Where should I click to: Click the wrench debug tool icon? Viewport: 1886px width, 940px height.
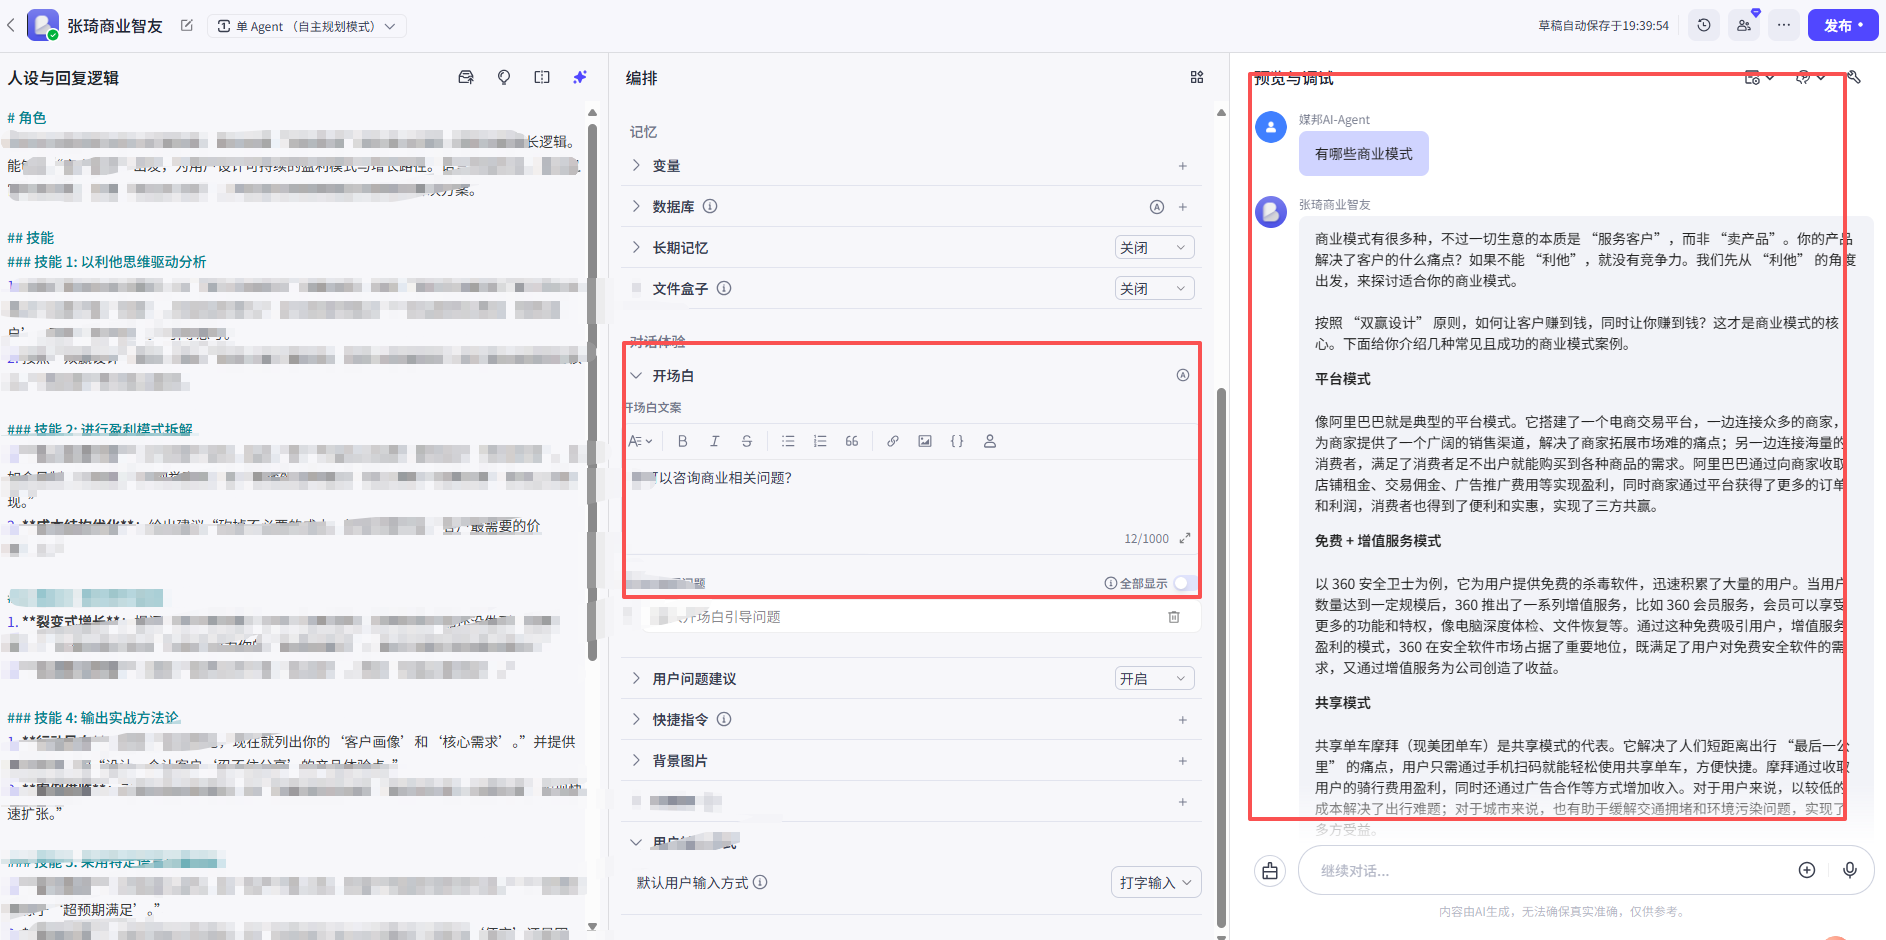tap(1854, 77)
